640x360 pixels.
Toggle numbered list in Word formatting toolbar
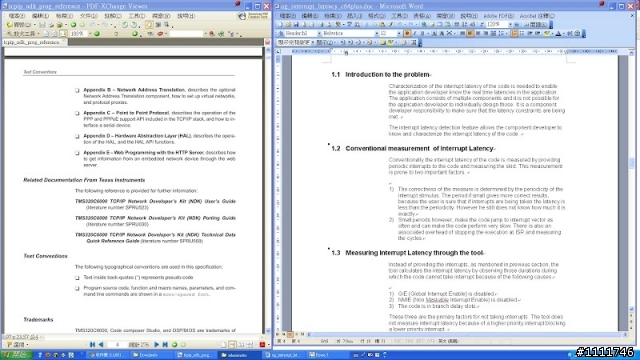pos(514,33)
